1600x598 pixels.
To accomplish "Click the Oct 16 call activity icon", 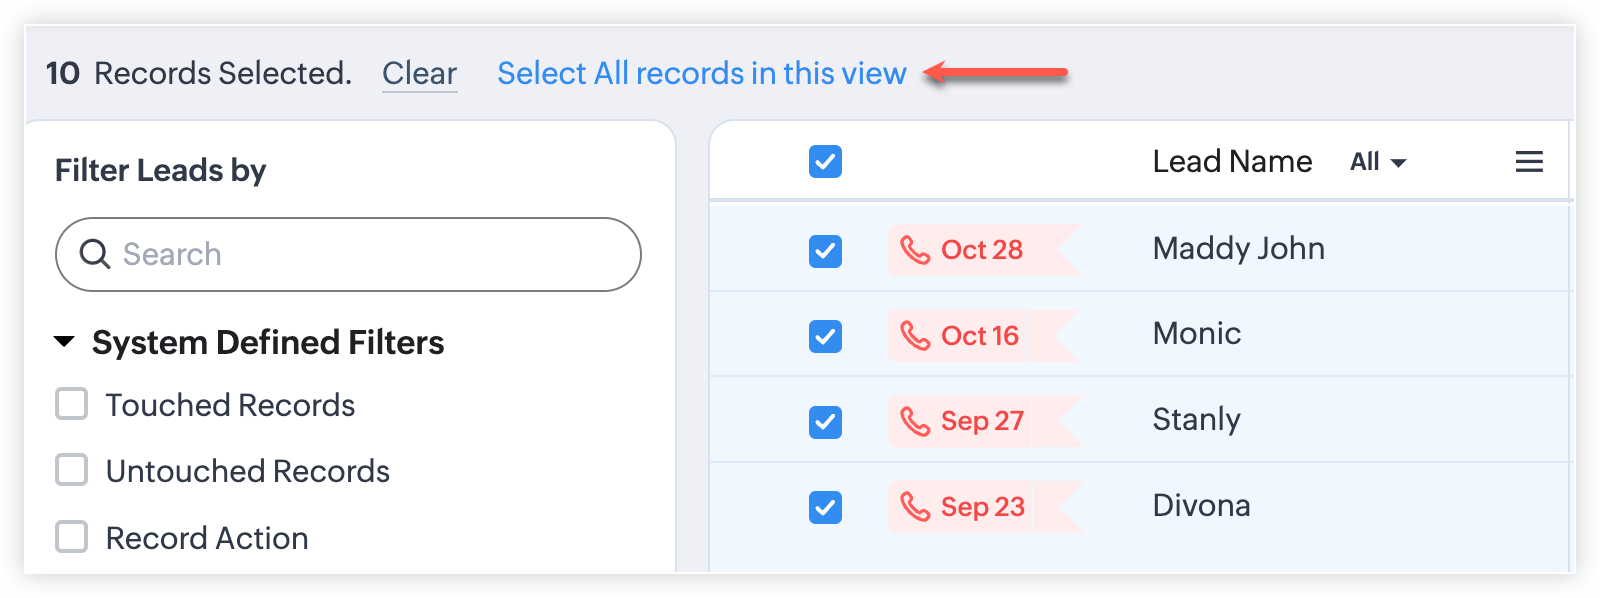I will pyautogui.click(x=915, y=335).
